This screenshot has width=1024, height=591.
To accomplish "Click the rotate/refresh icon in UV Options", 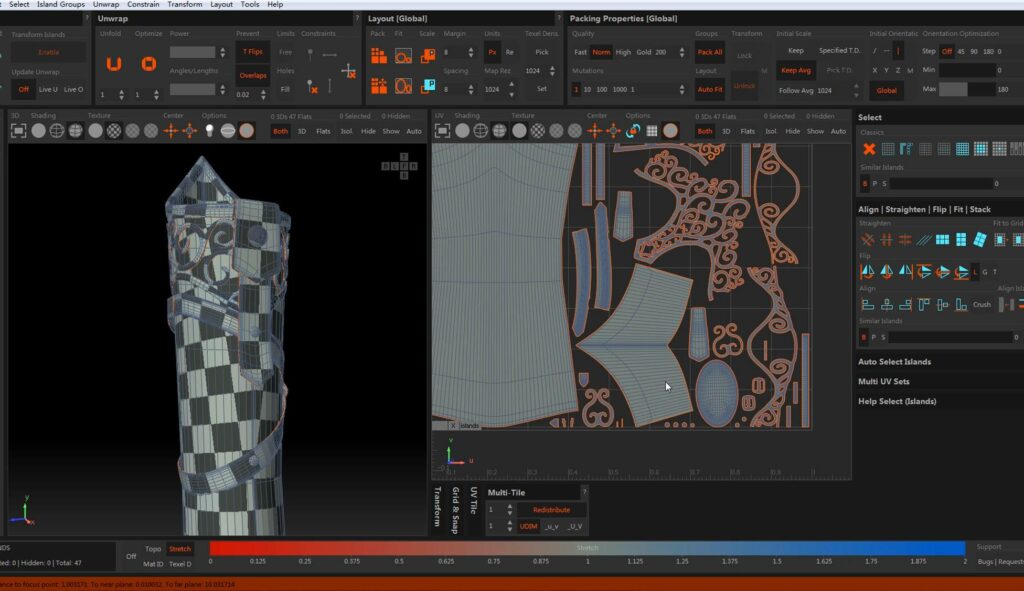I will click(x=633, y=131).
